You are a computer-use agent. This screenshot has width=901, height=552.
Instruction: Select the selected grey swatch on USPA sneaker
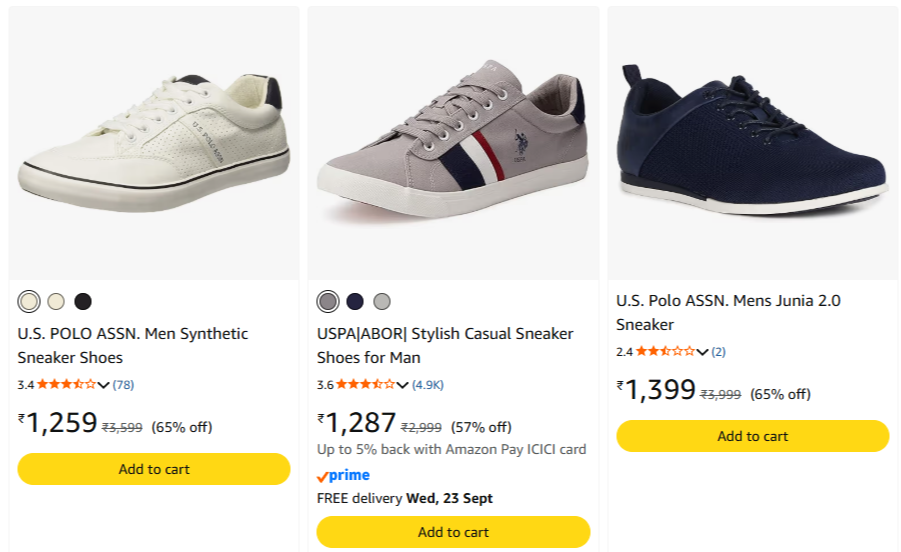coord(328,302)
